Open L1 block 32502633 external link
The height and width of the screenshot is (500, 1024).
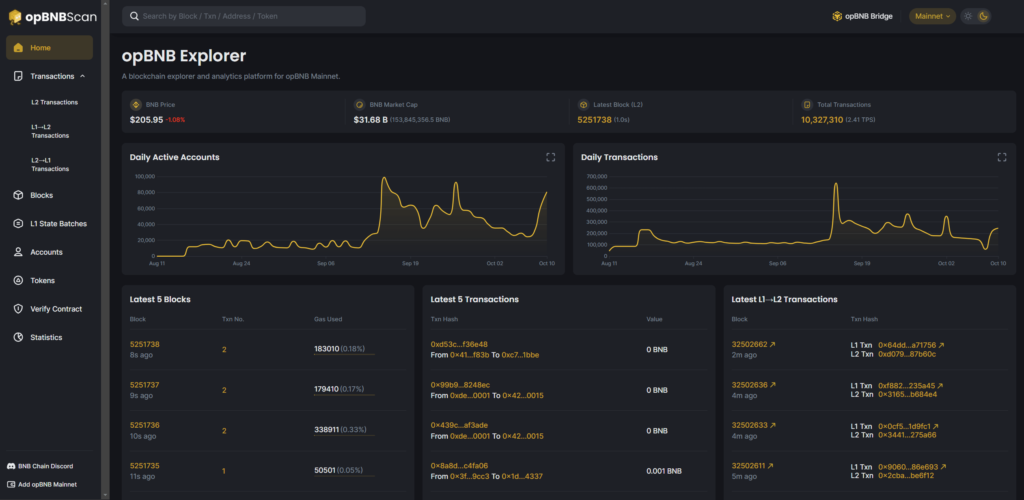(x=754, y=426)
